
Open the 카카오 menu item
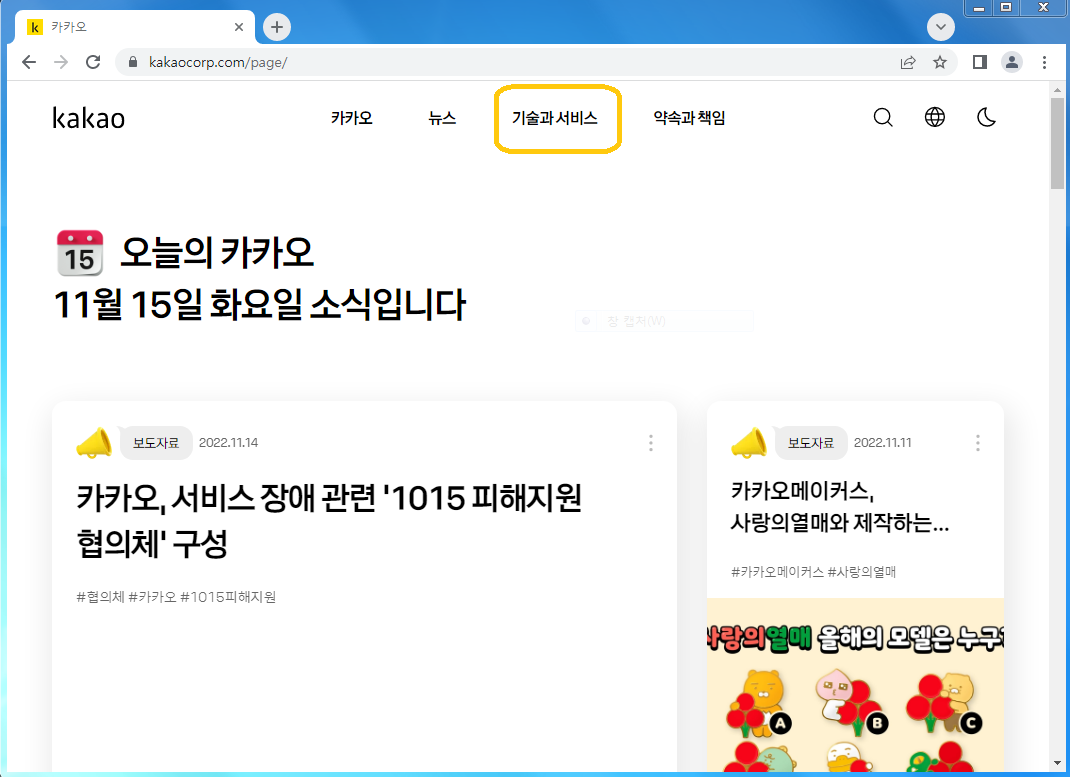(x=351, y=118)
